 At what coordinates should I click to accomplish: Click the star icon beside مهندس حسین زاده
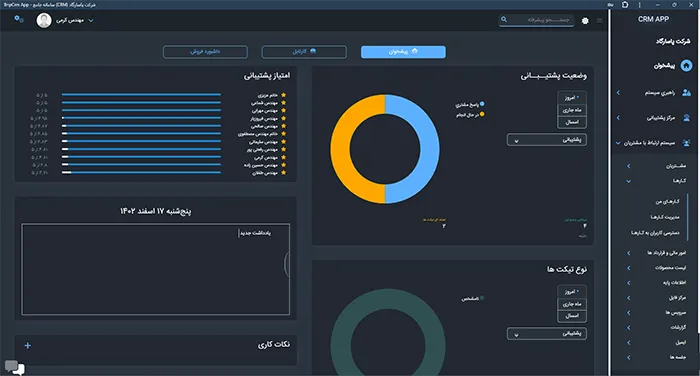[283, 165]
